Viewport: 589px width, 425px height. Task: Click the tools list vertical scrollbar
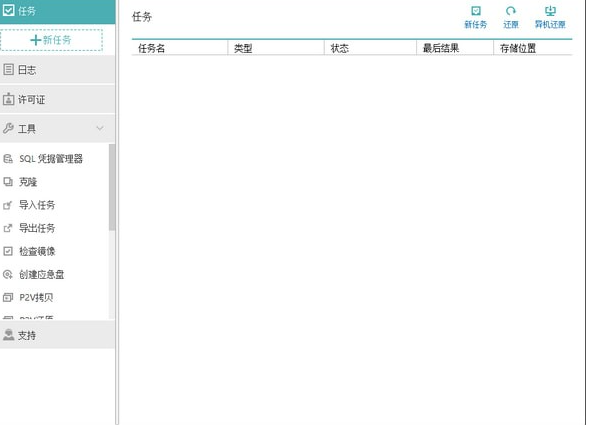[x=112, y=187]
